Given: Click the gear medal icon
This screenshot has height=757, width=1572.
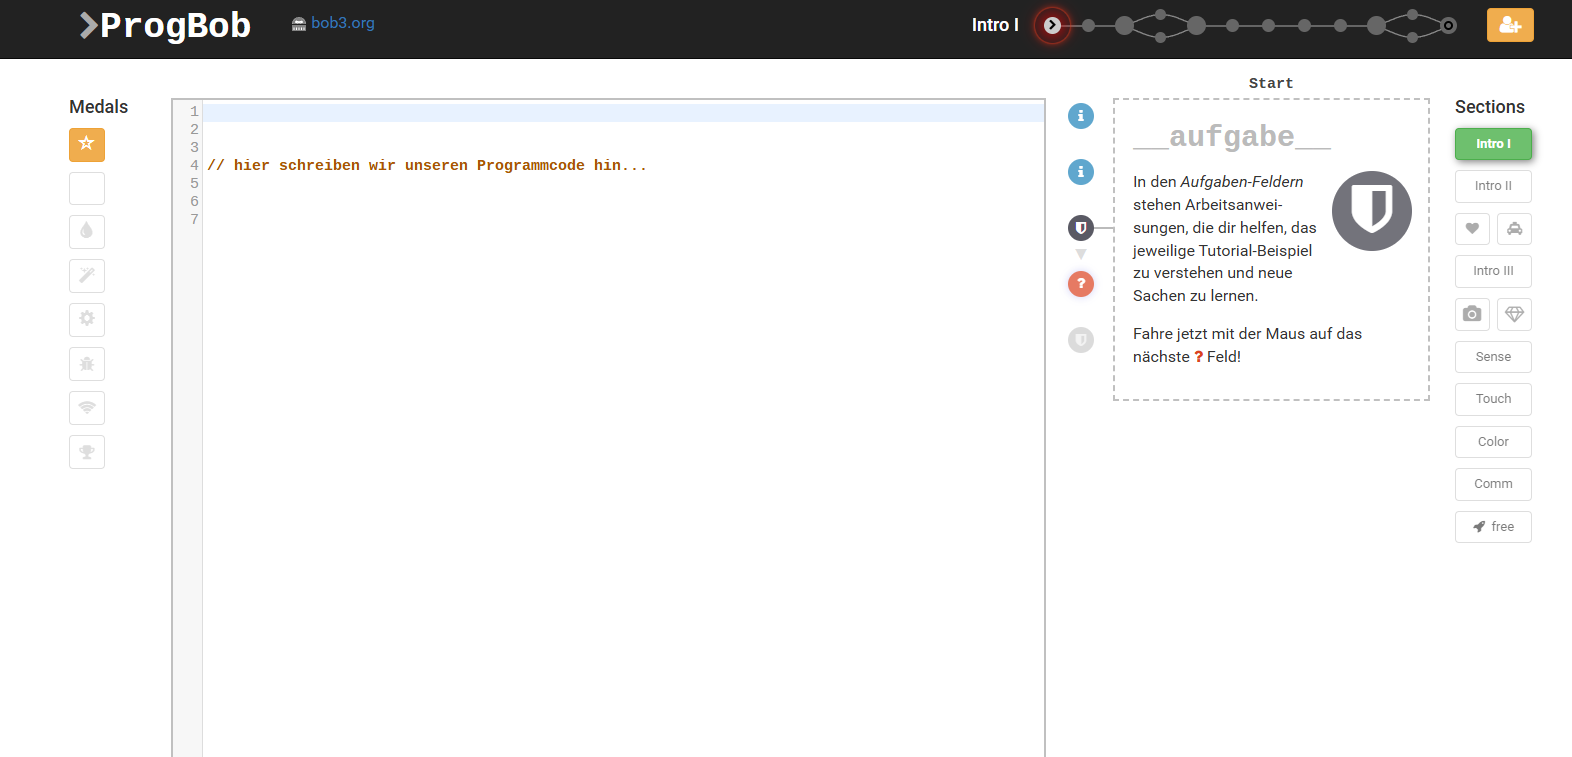Looking at the screenshot, I should [x=87, y=320].
